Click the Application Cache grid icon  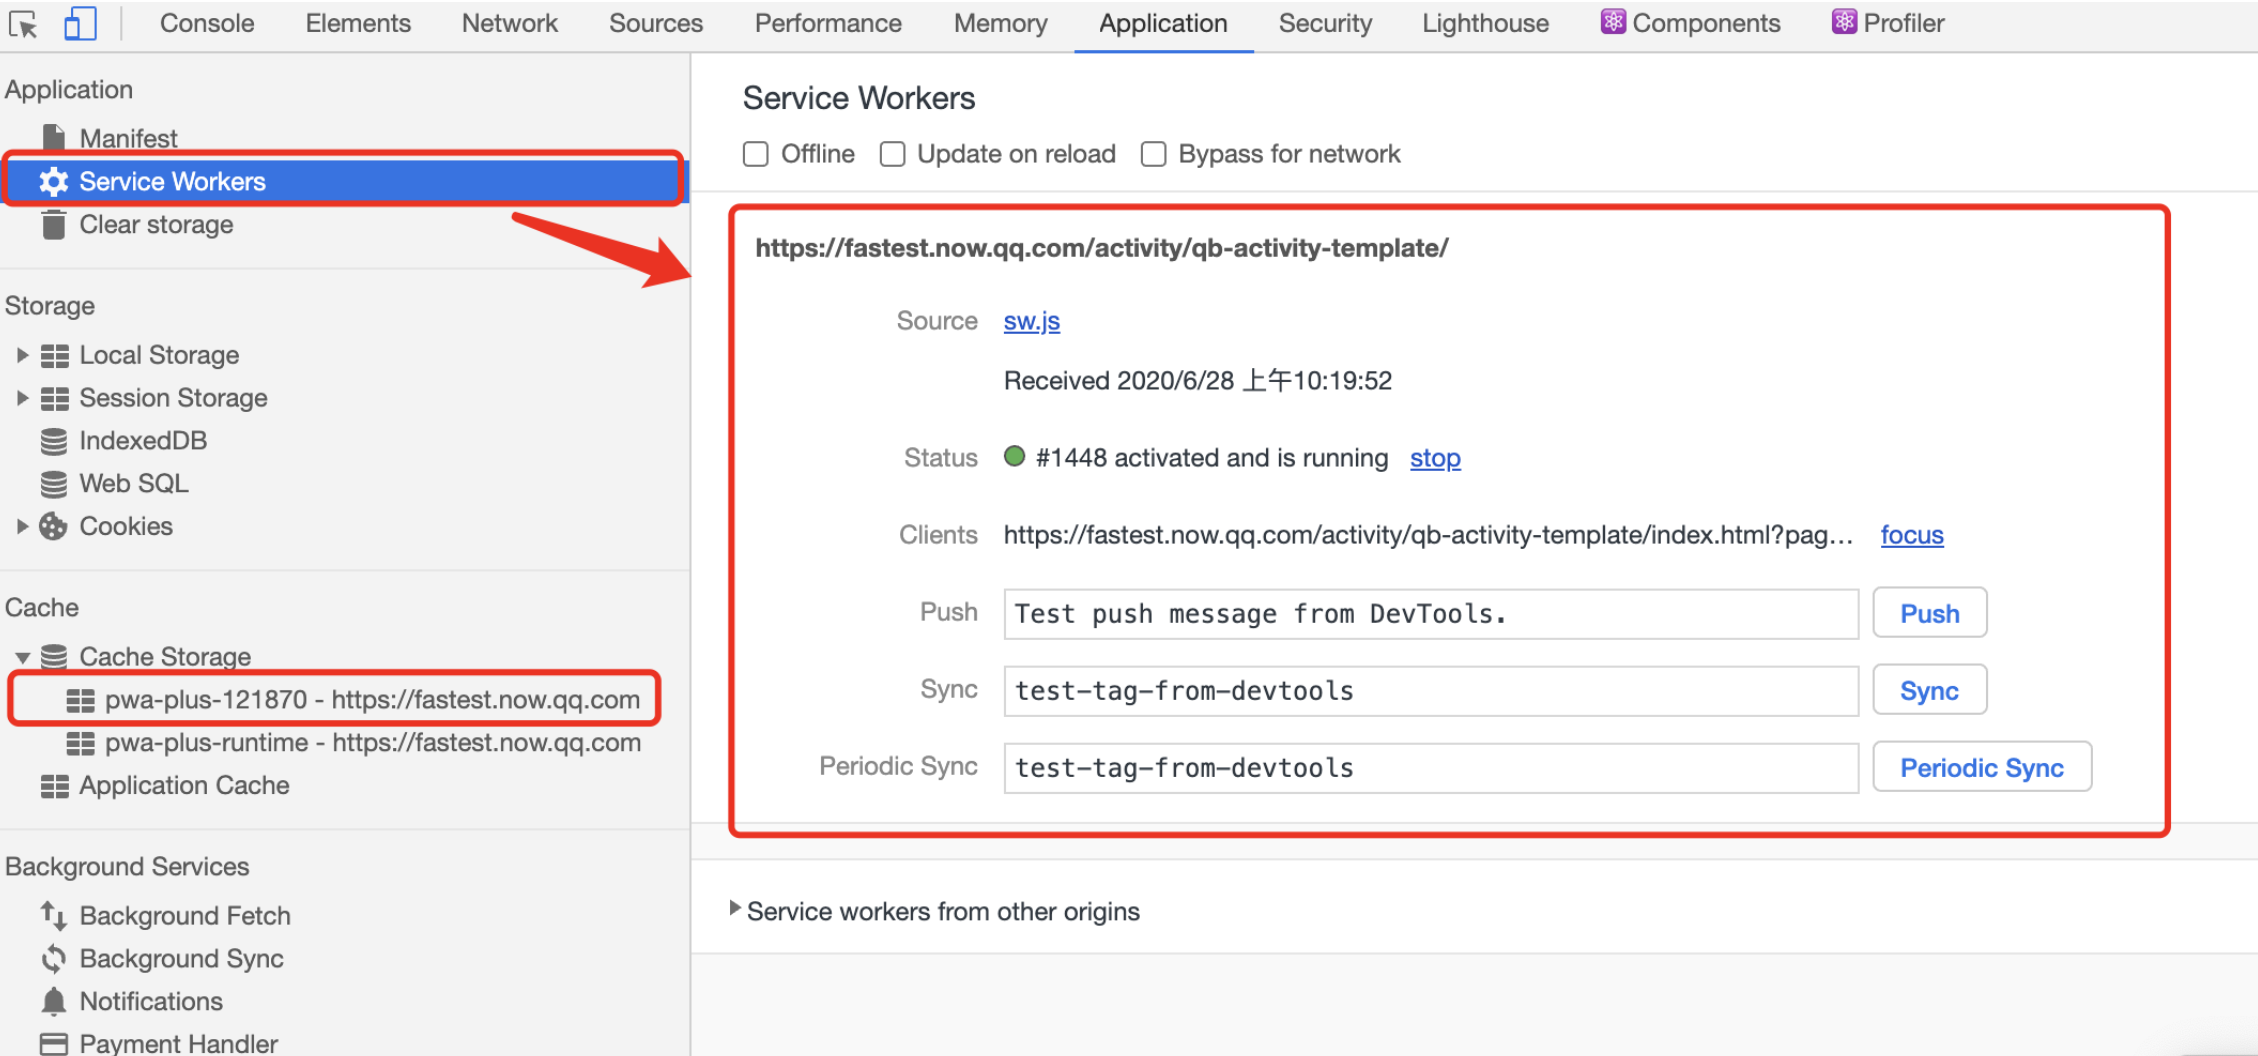[55, 786]
